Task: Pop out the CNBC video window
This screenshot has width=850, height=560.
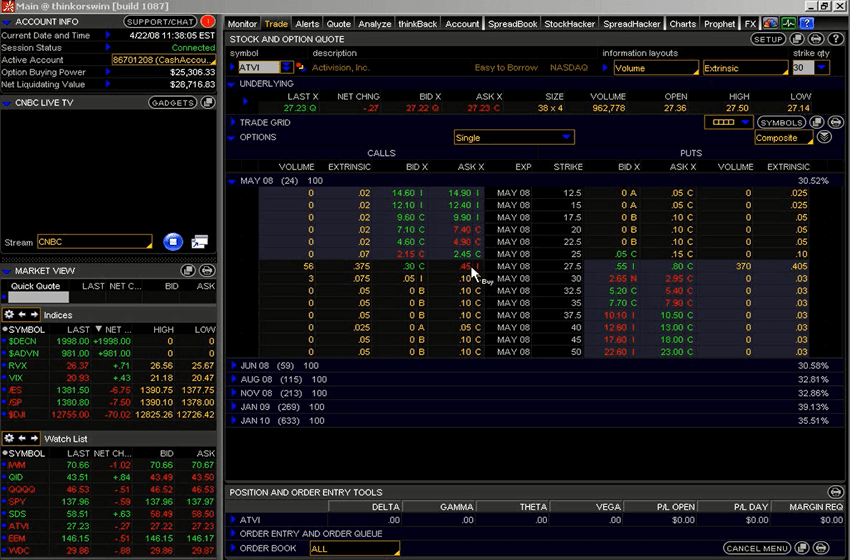Action: pyautogui.click(x=199, y=242)
